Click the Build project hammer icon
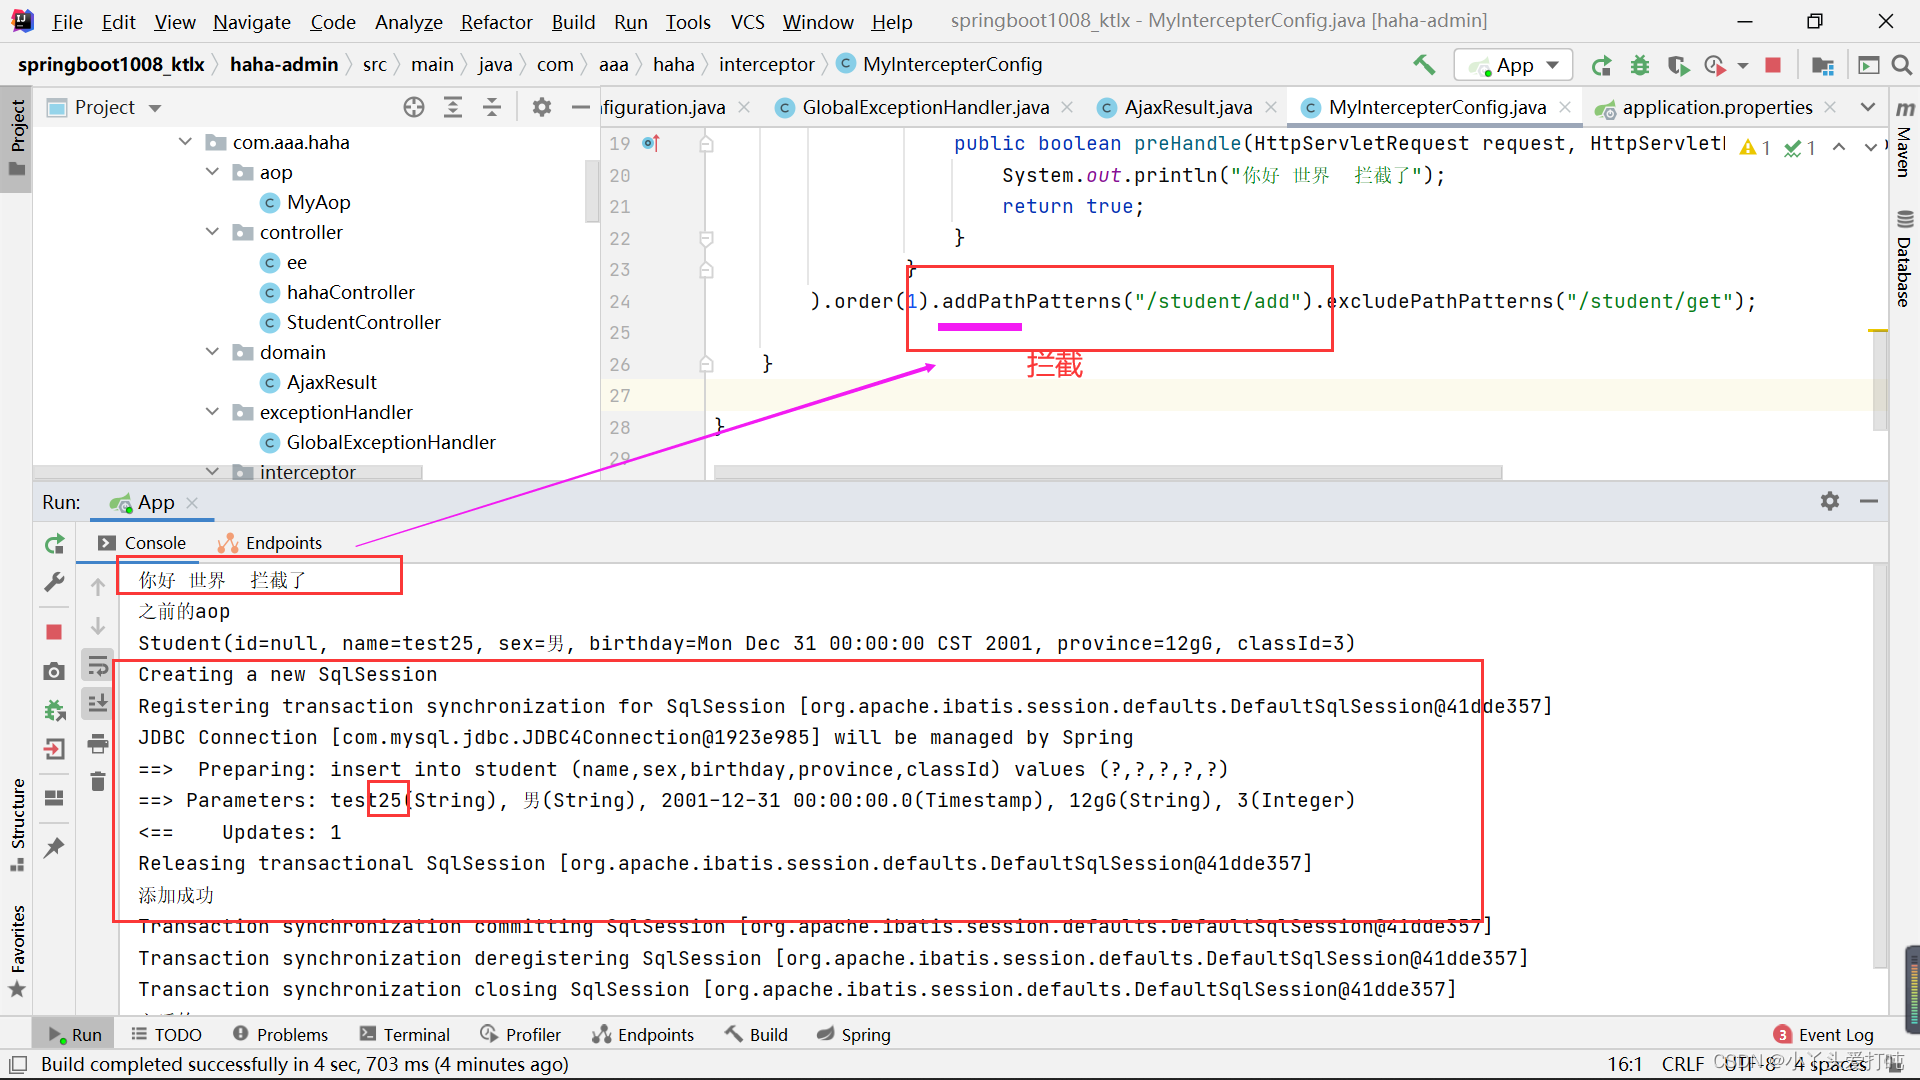Viewport: 1920px width, 1080px height. tap(1424, 65)
